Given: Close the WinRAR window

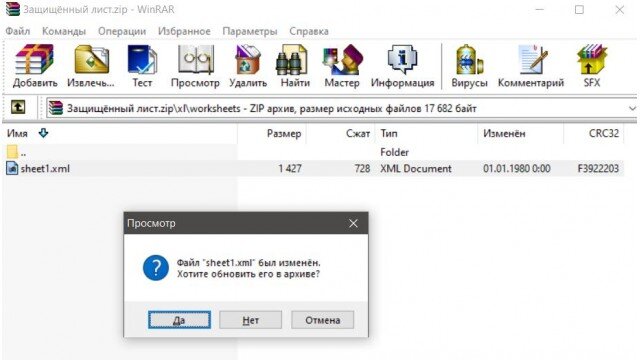Looking at the screenshot, I should [x=620, y=9].
